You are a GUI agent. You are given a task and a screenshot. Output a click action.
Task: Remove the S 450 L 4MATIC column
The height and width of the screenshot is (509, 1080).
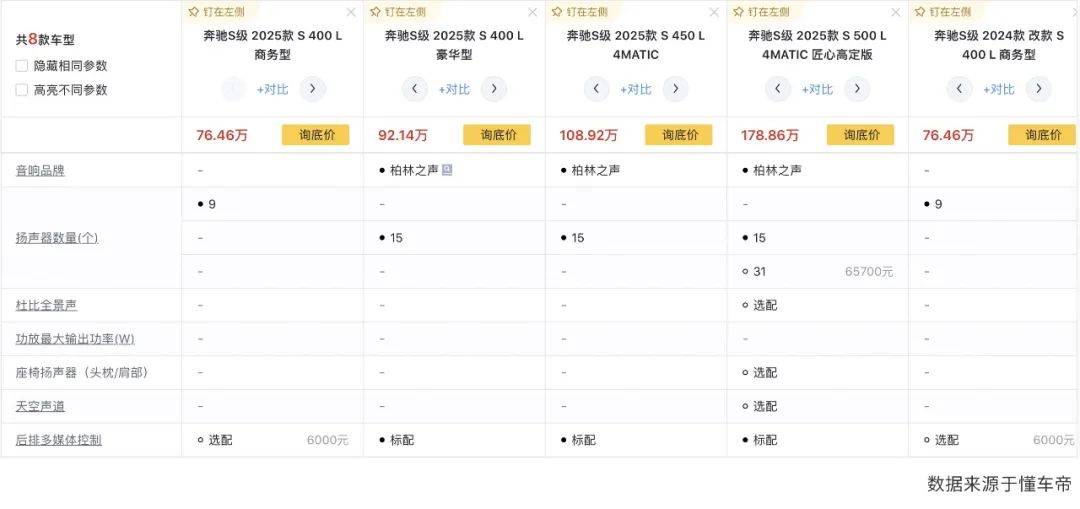(714, 12)
